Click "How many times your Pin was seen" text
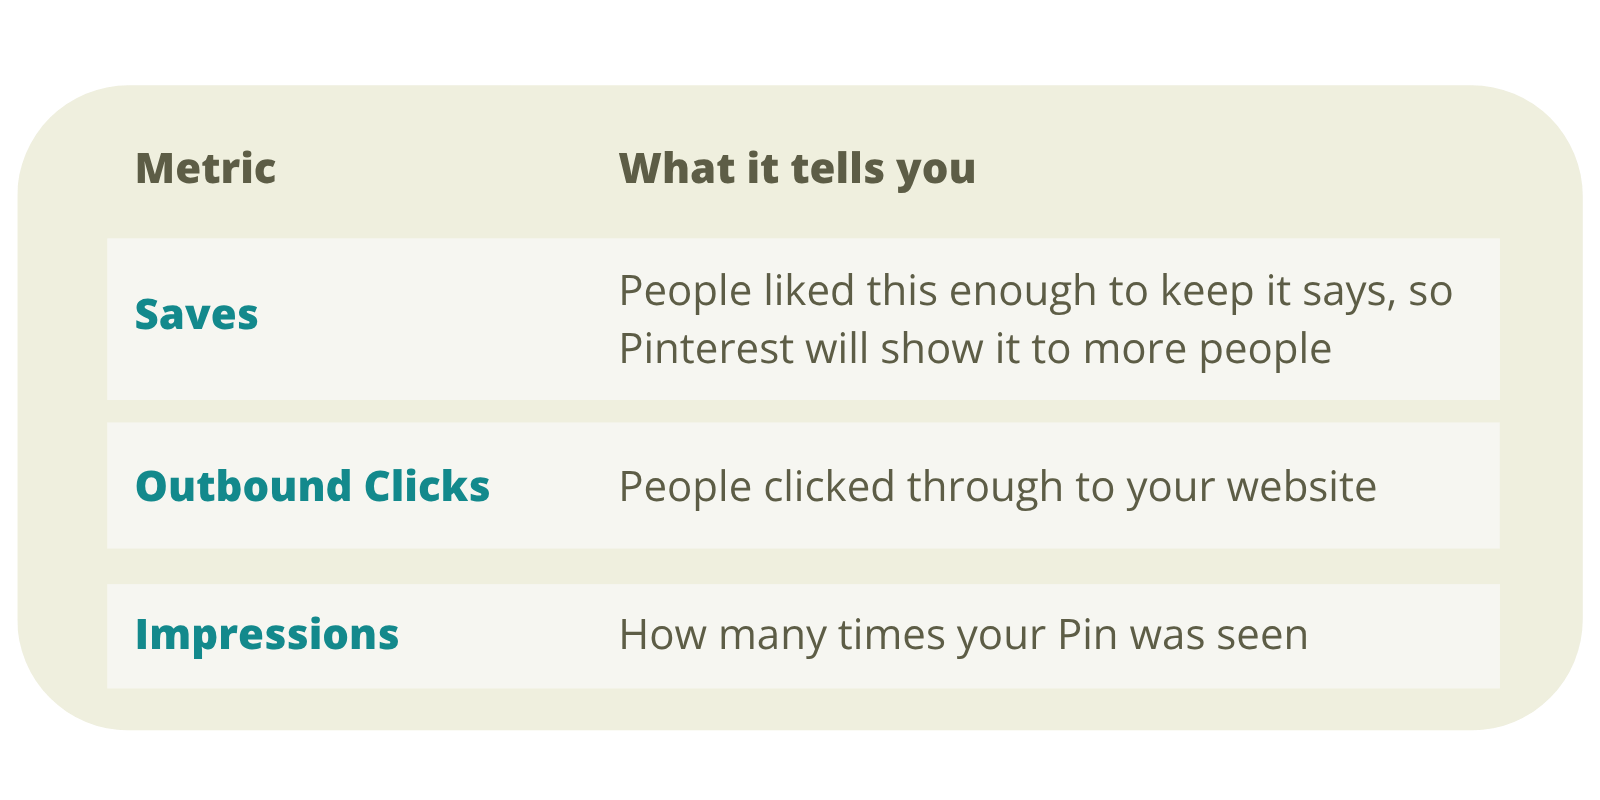 [963, 635]
